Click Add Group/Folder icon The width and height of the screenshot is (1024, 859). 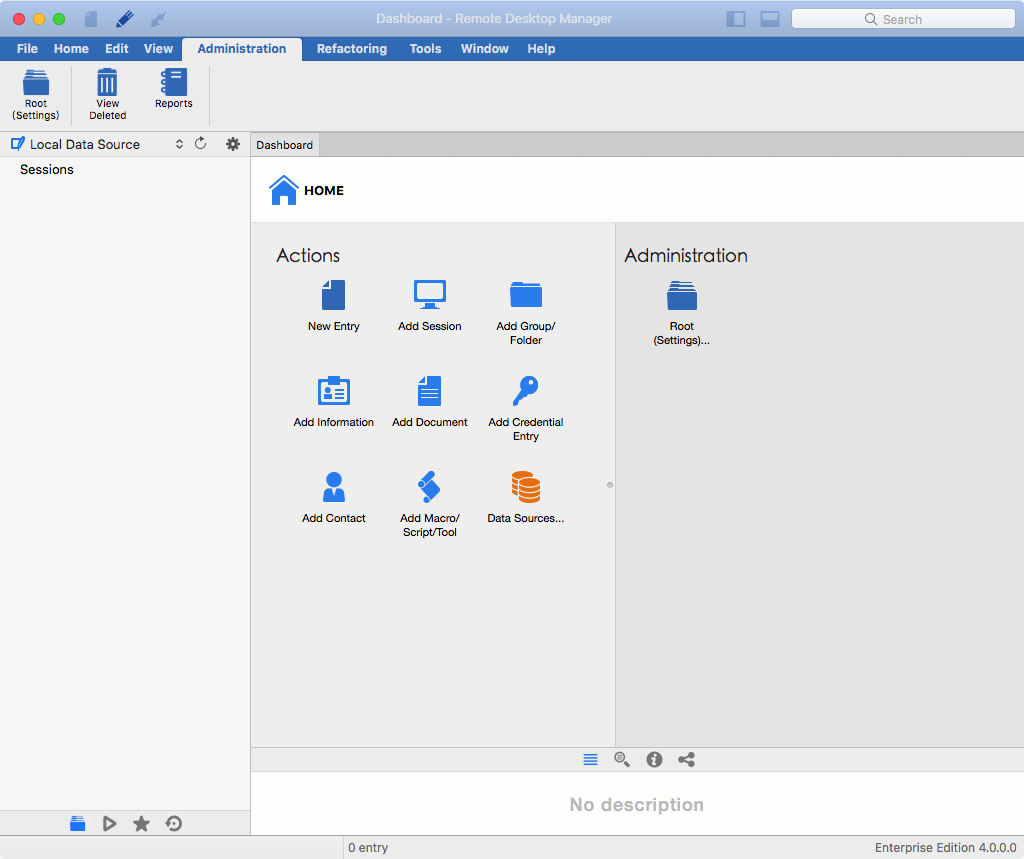pos(526,295)
